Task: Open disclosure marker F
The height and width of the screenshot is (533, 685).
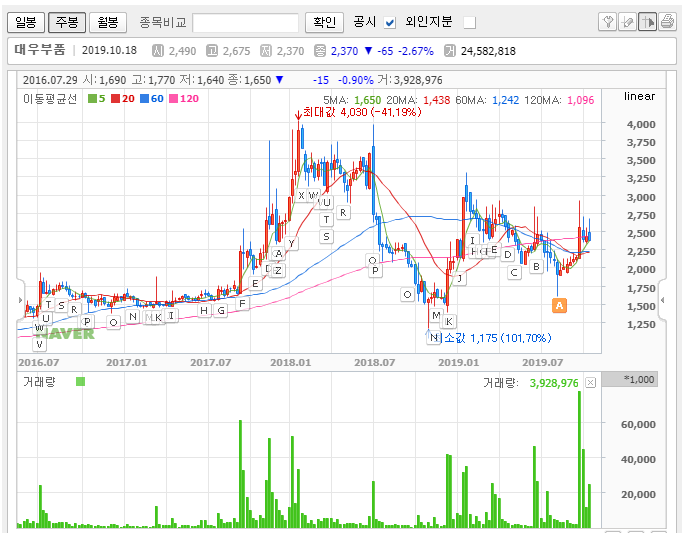Action: click(242, 303)
